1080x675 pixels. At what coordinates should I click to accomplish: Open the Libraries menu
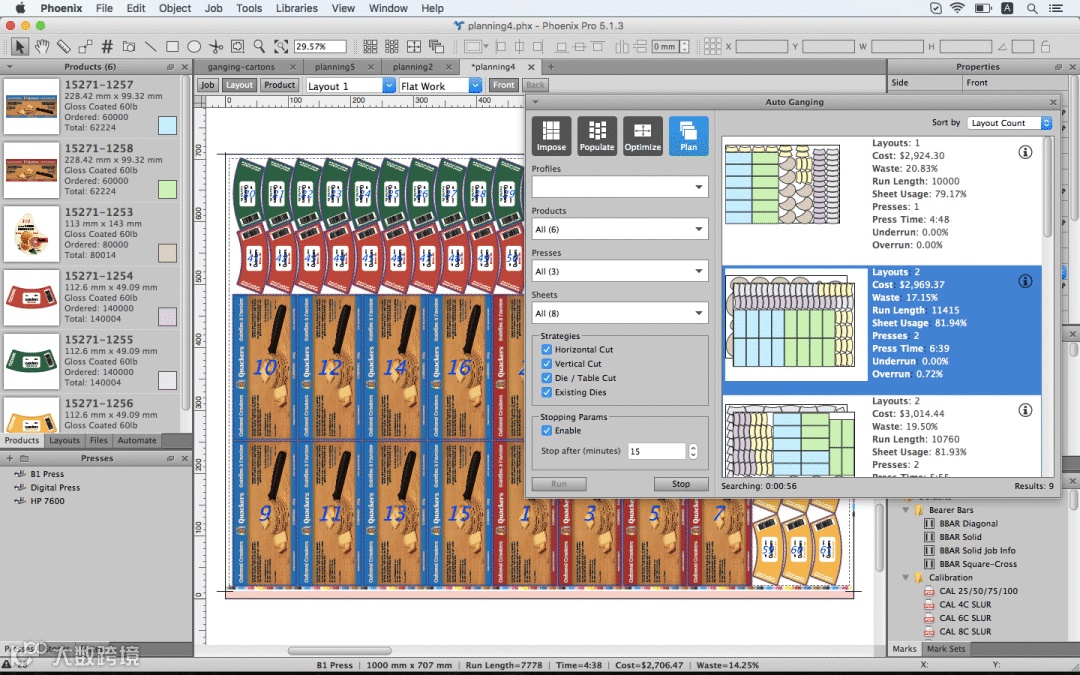click(x=297, y=8)
